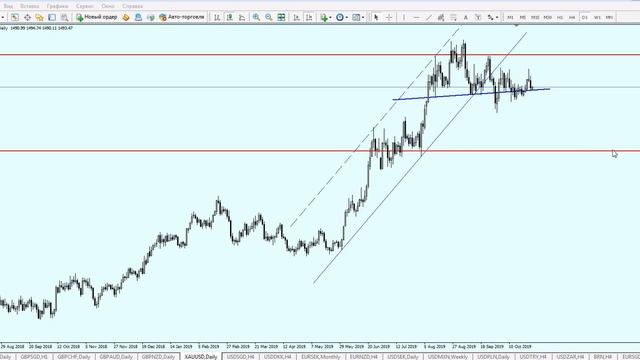Image resolution: width=640 pixels, height=360 pixels.
Task: Switch to the USDMXN,Weekly chart tab
Action: pyautogui.click(x=448, y=357)
